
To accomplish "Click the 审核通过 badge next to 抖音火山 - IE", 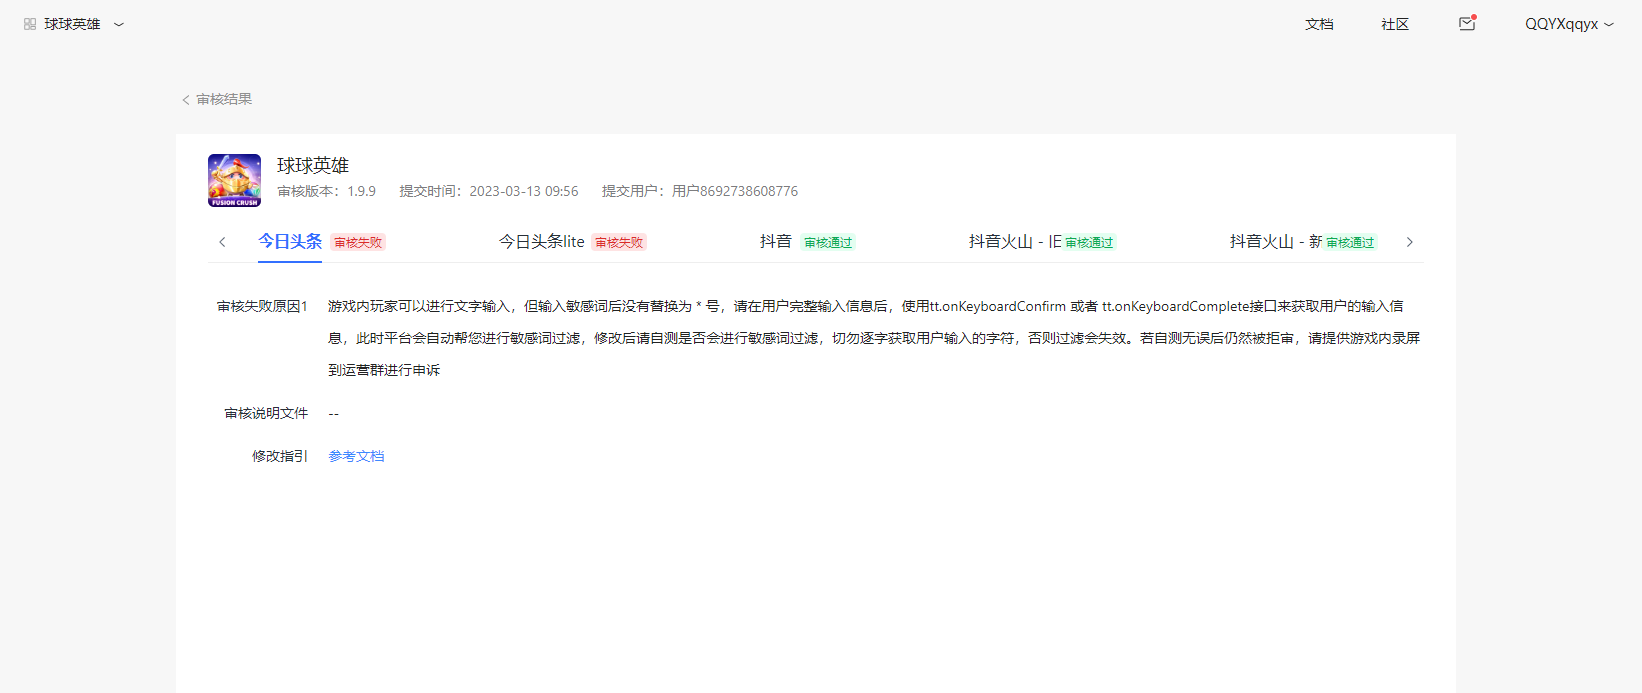I will [x=1089, y=242].
